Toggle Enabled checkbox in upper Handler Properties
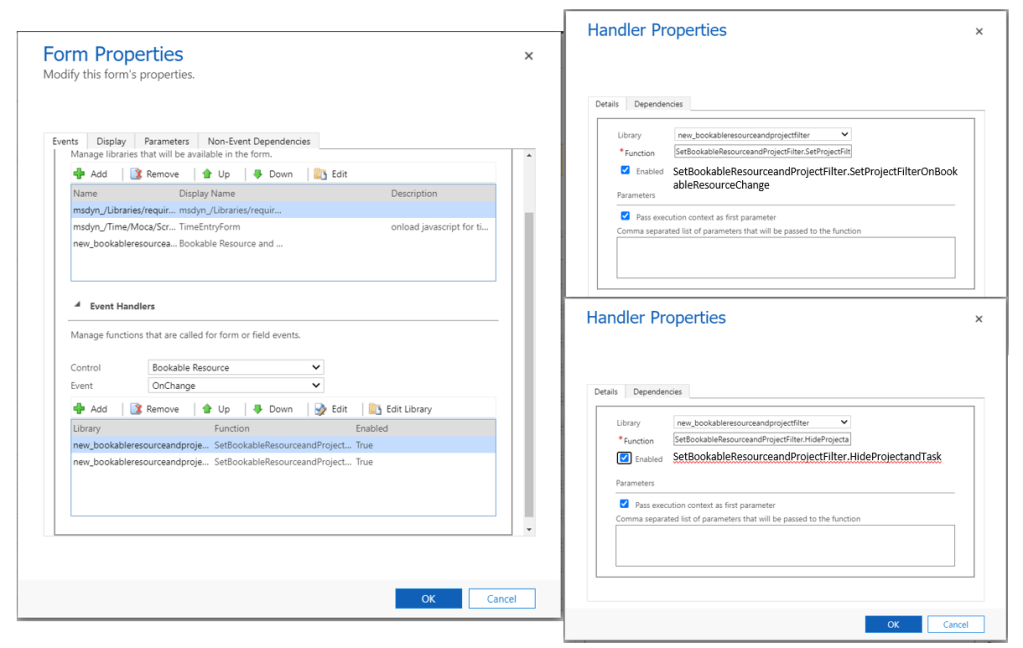The width and height of the screenshot is (1023, 648). 625,171
